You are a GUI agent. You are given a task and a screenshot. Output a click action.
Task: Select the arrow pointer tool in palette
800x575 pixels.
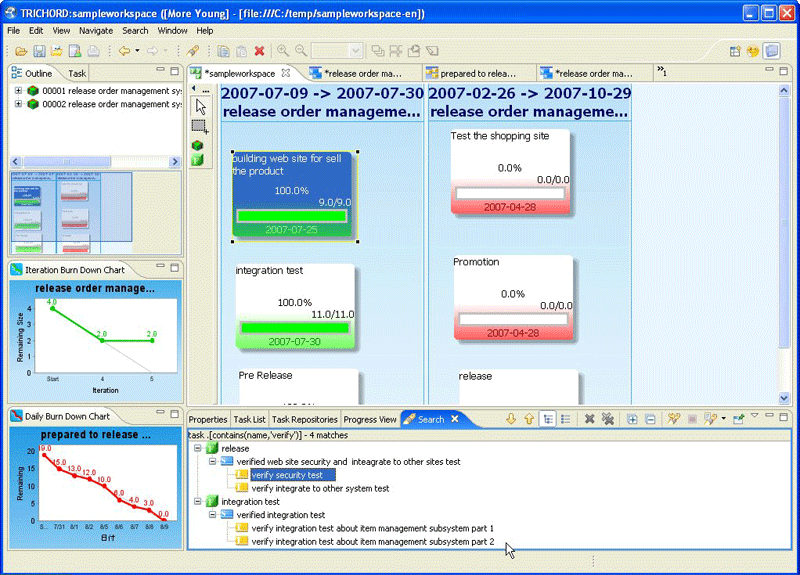pyautogui.click(x=201, y=107)
